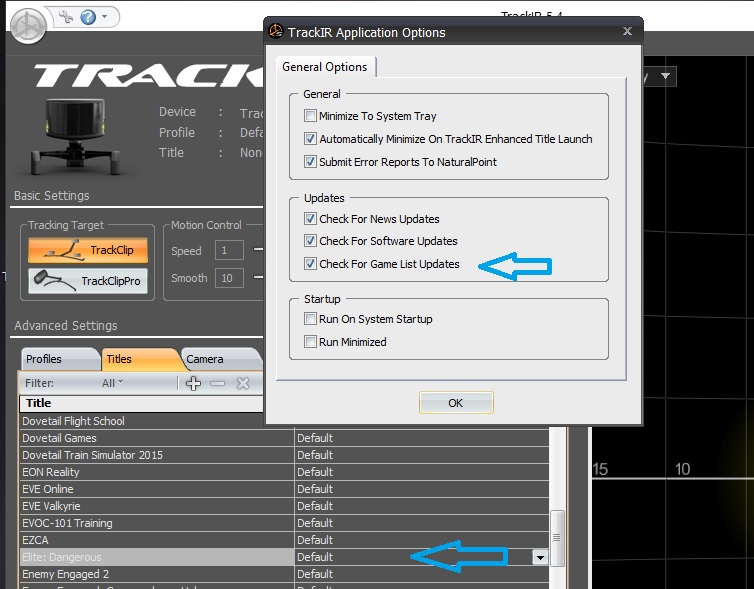This screenshot has height=589, width=754.
Task: Select Elite: Dangerous title row
Action: 157,557
